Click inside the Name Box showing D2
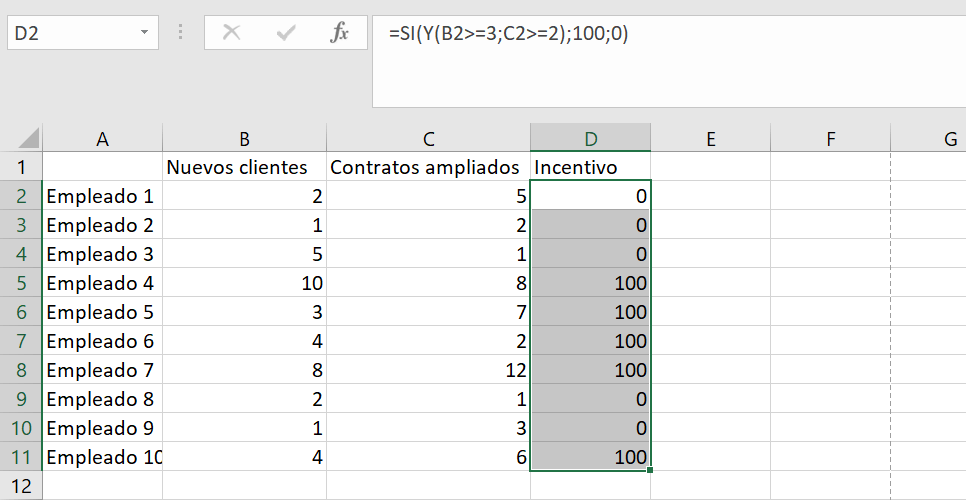The width and height of the screenshot is (966, 500). point(73,33)
